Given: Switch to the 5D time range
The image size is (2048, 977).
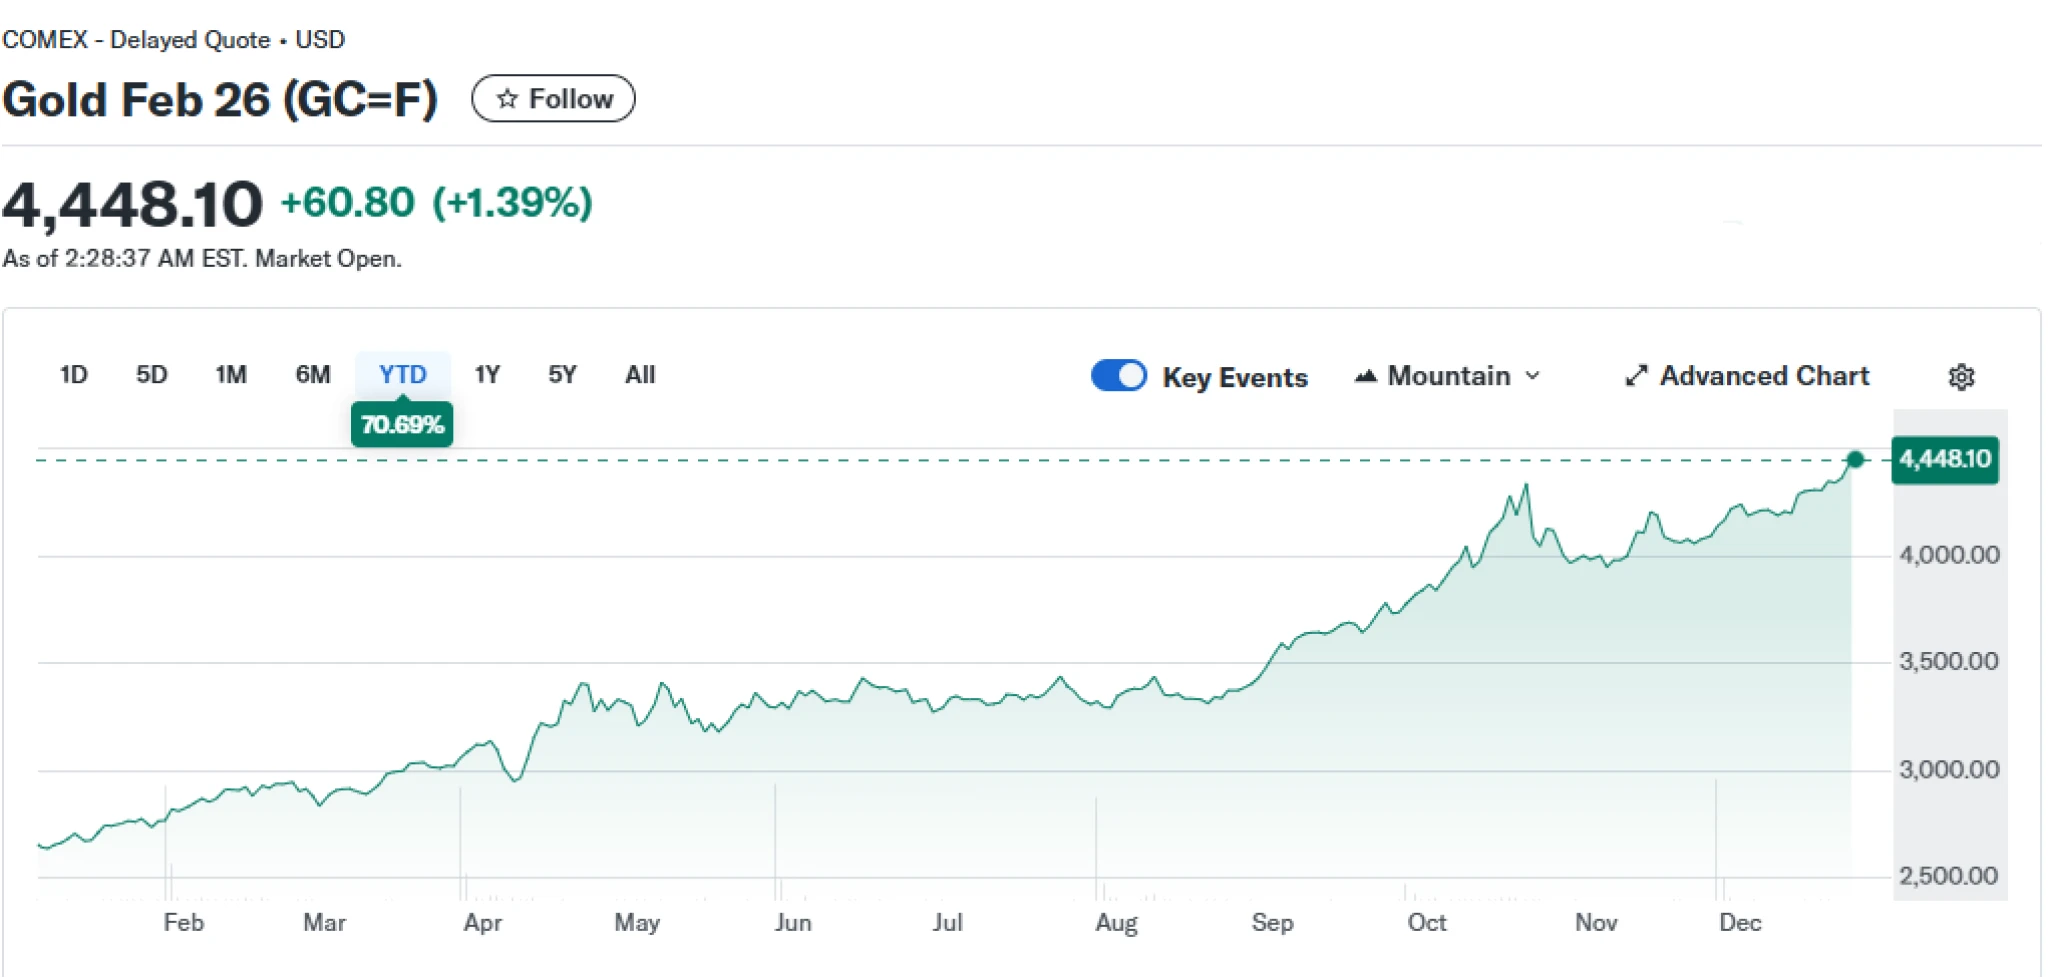Looking at the screenshot, I should [151, 375].
